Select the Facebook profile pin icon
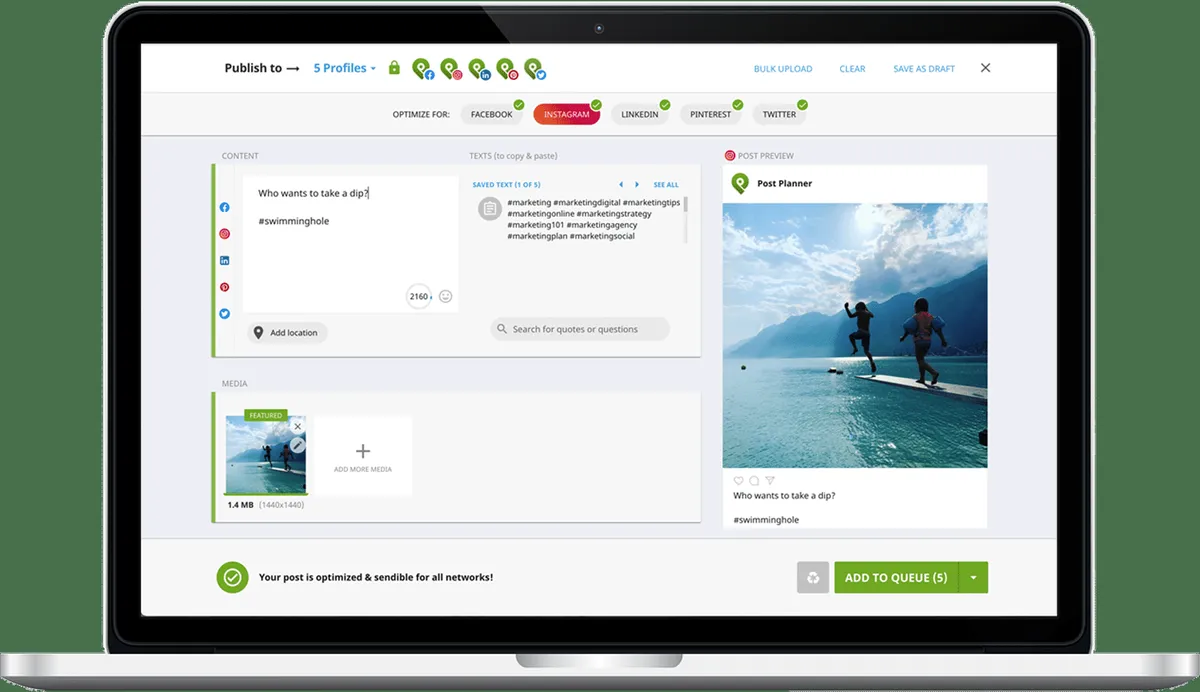This screenshot has width=1200, height=692. click(423, 68)
